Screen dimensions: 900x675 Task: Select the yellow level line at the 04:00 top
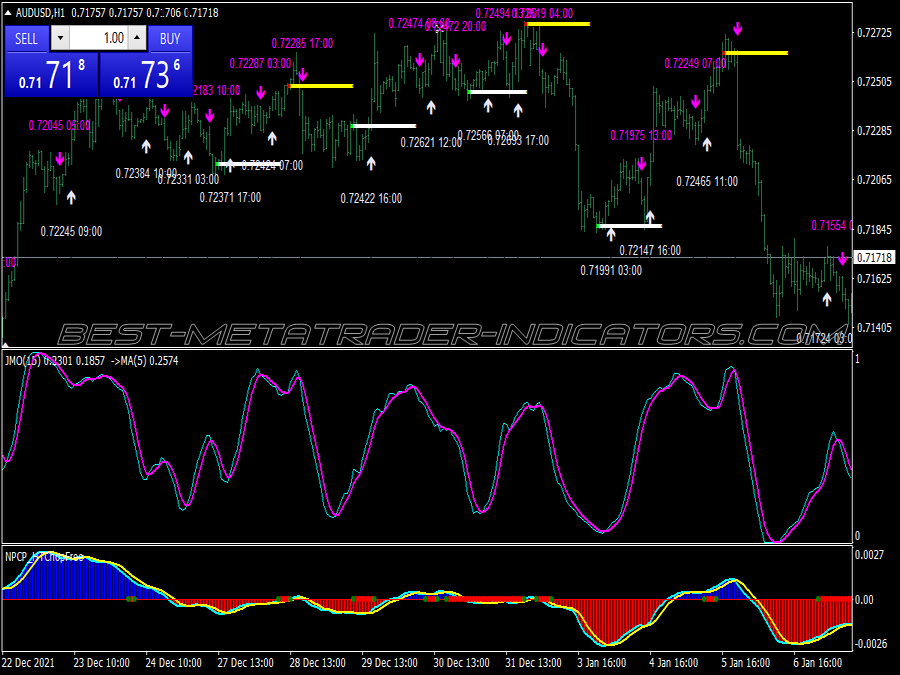tap(557, 24)
